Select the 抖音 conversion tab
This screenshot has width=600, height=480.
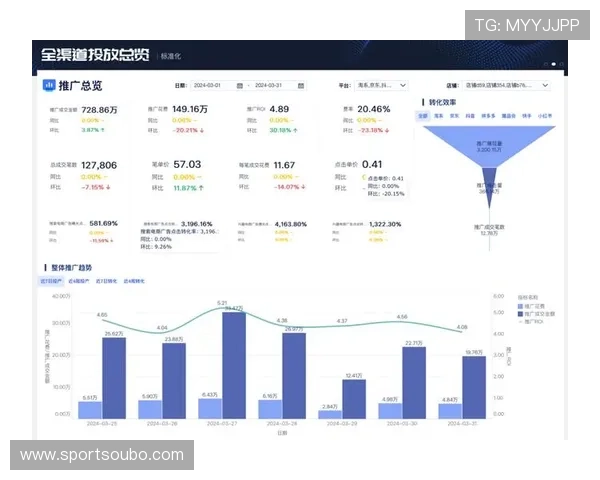(x=470, y=116)
